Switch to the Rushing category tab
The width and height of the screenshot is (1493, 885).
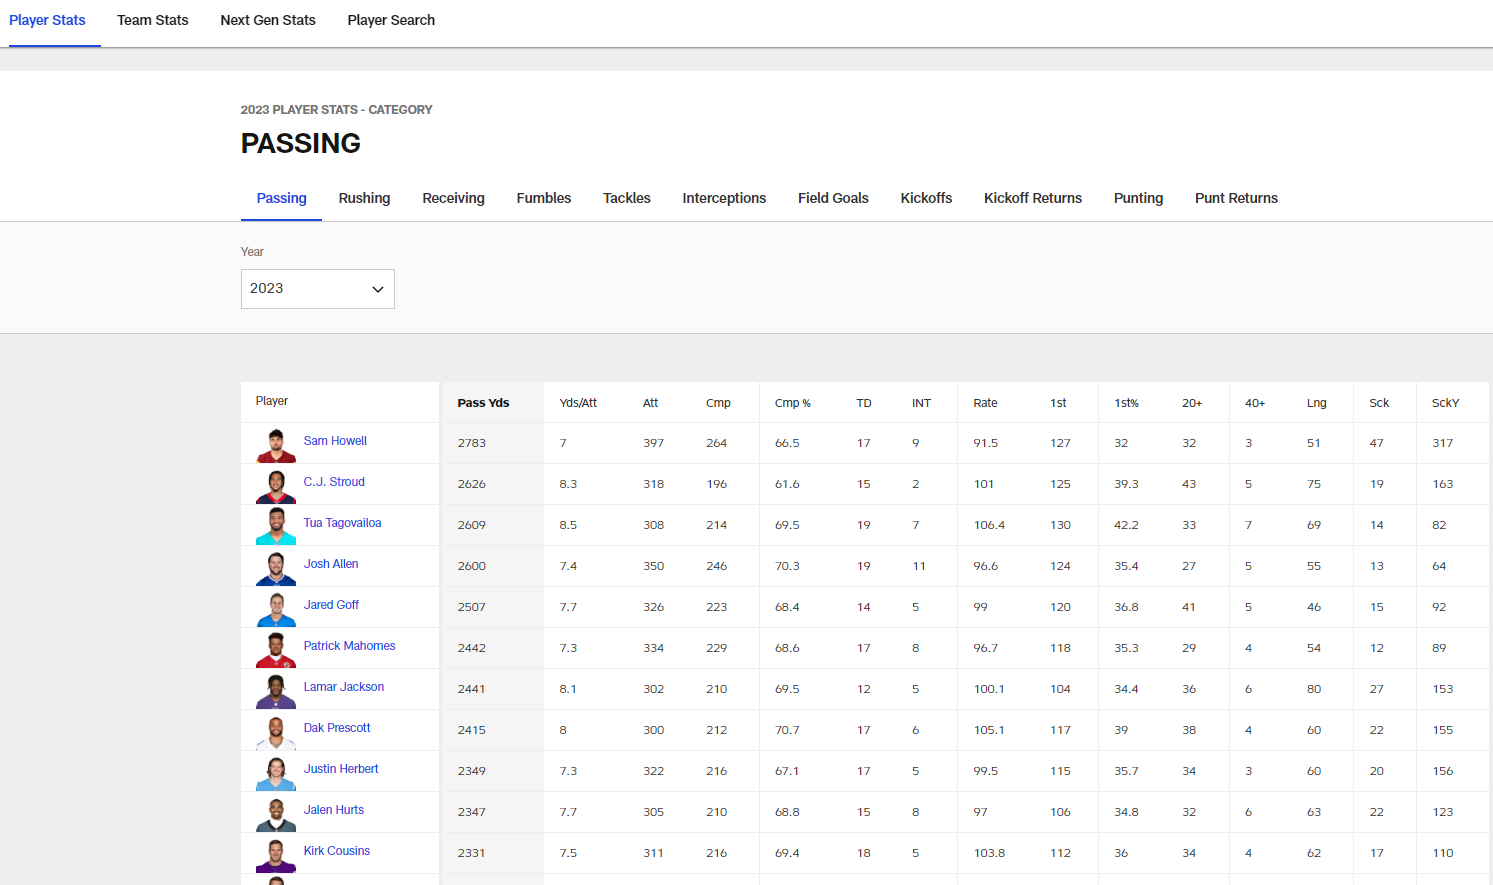tap(364, 198)
